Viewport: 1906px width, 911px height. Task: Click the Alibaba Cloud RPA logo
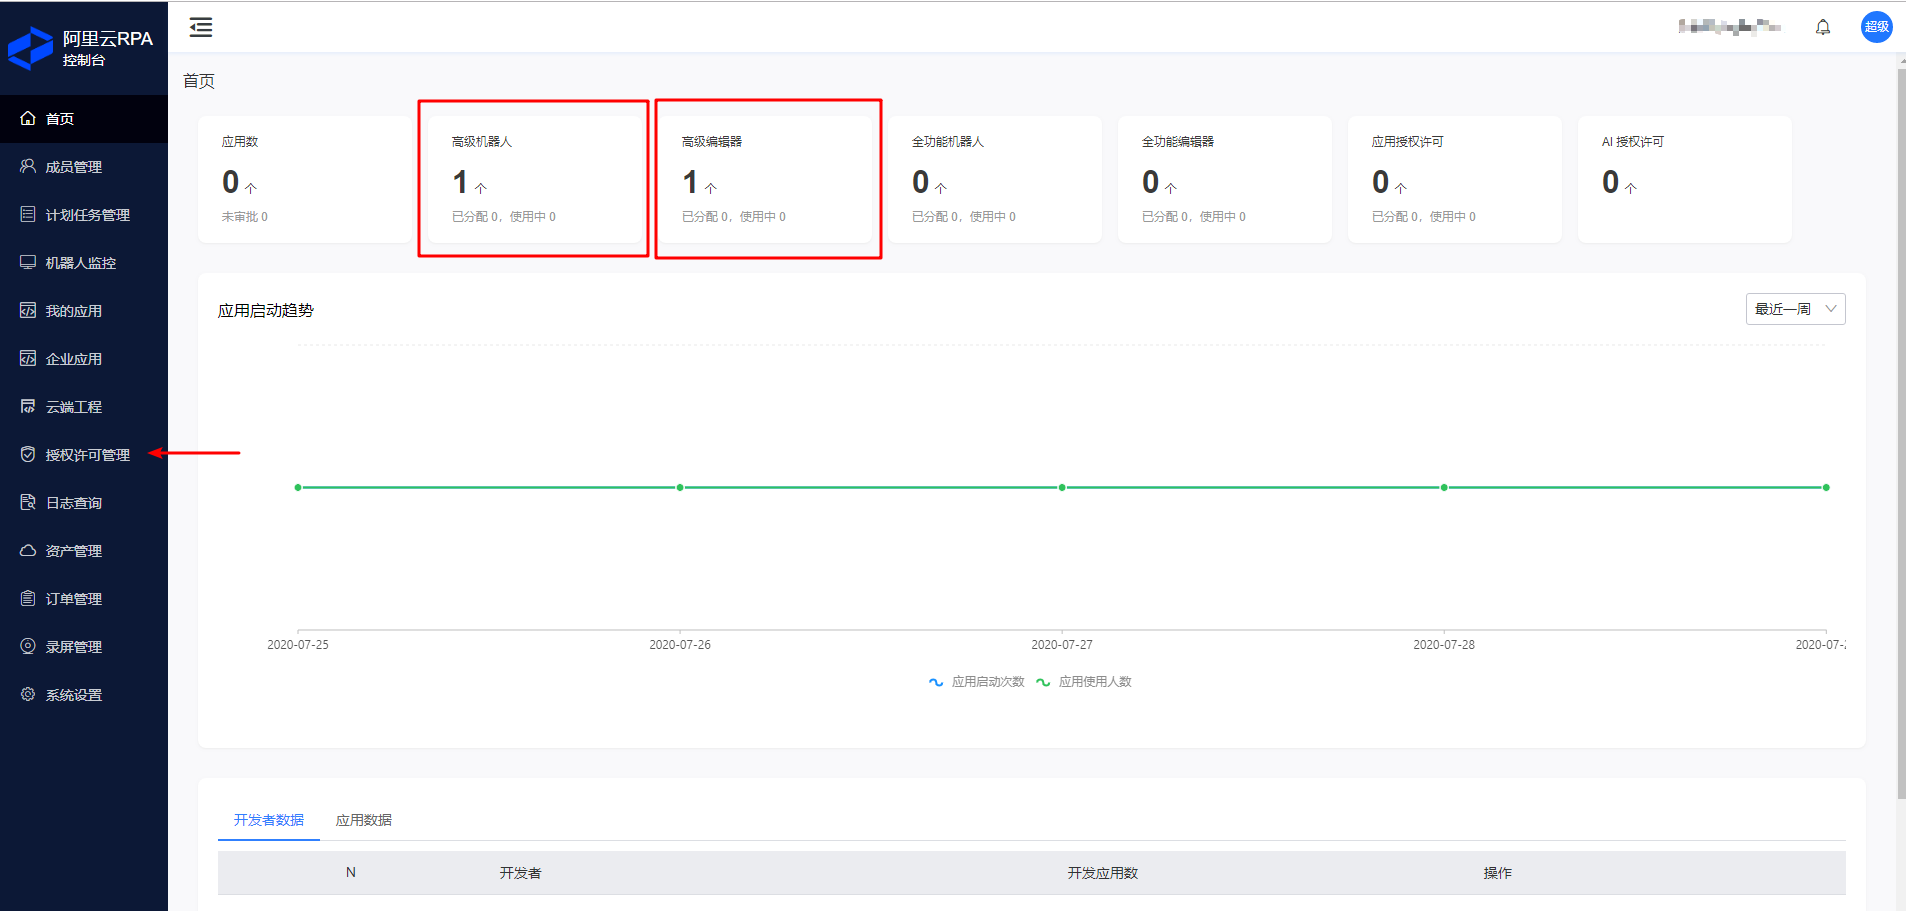pos(30,47)
